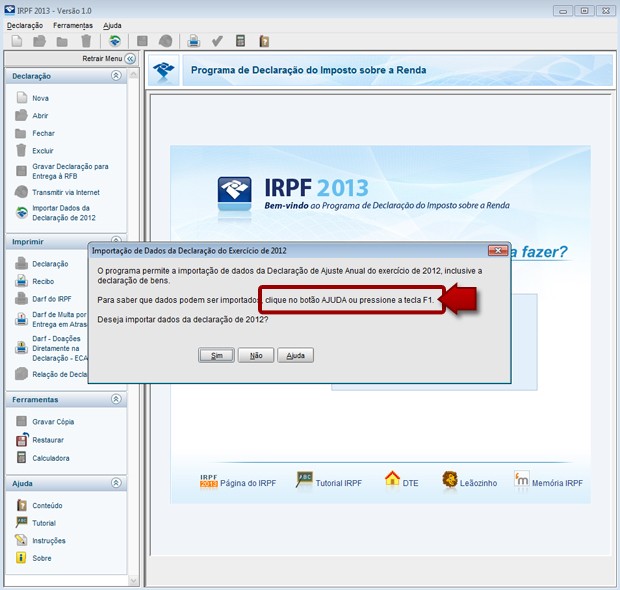Click the Retrair Menu collapse arrows

coord(129,59)
